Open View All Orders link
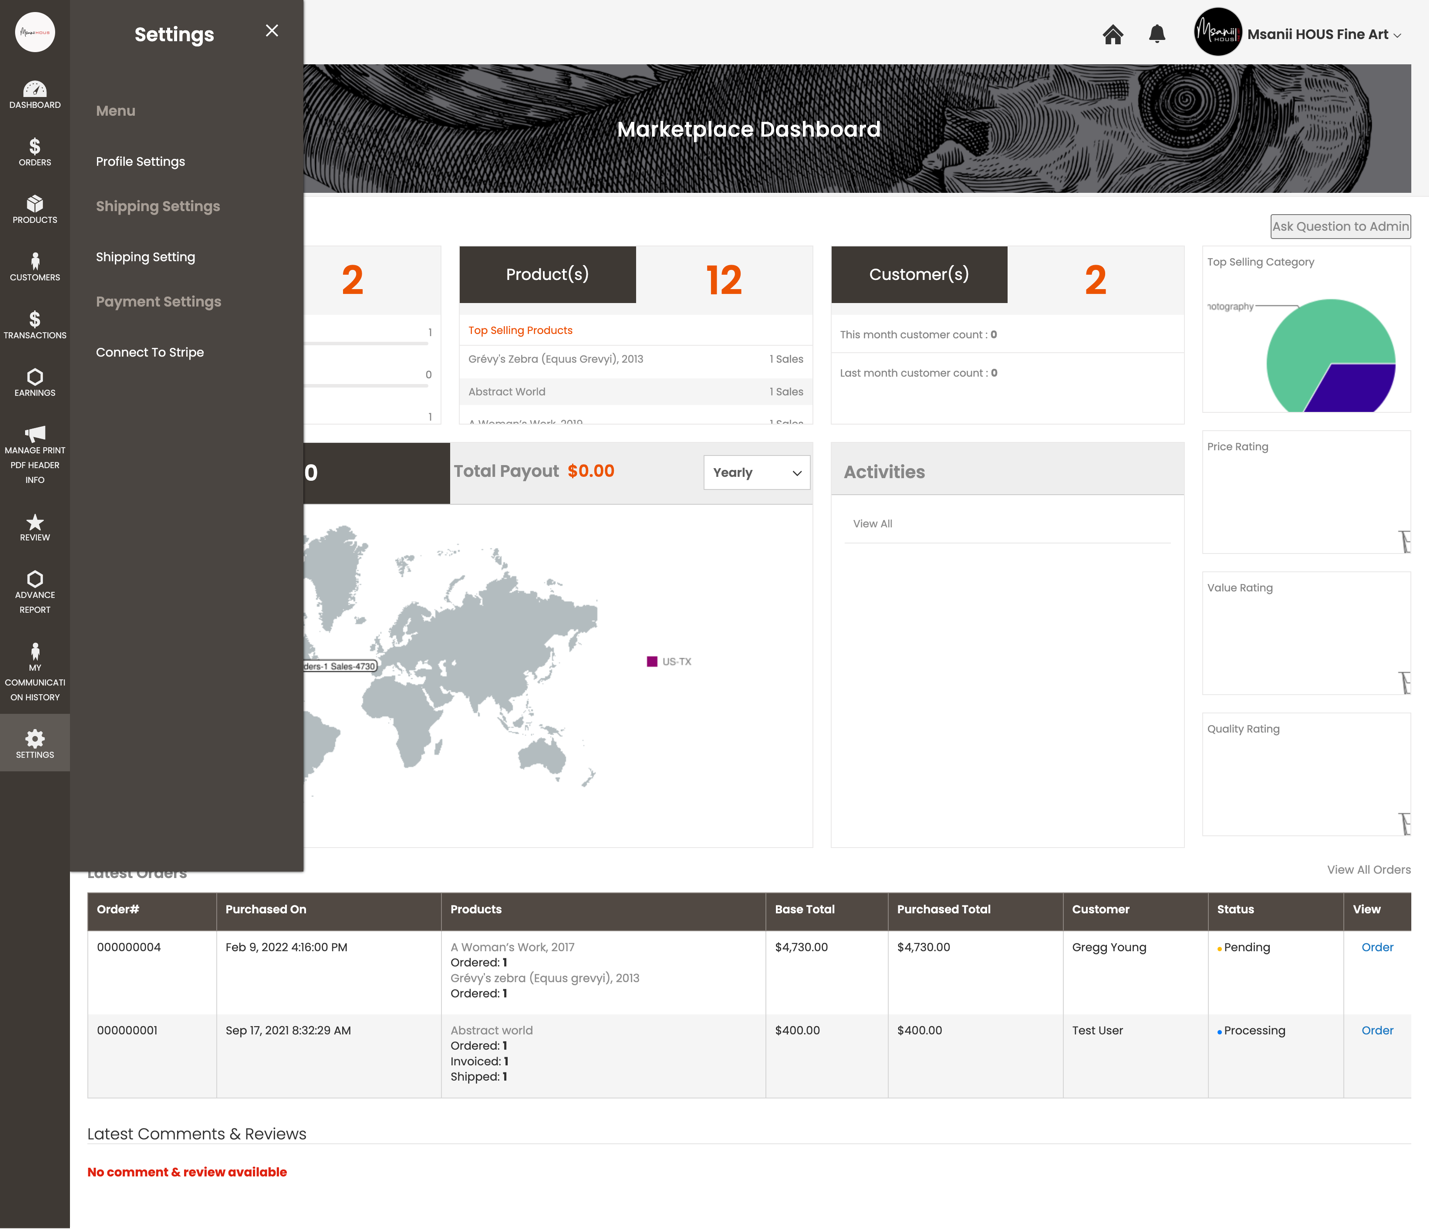 tap(1368, 870)
